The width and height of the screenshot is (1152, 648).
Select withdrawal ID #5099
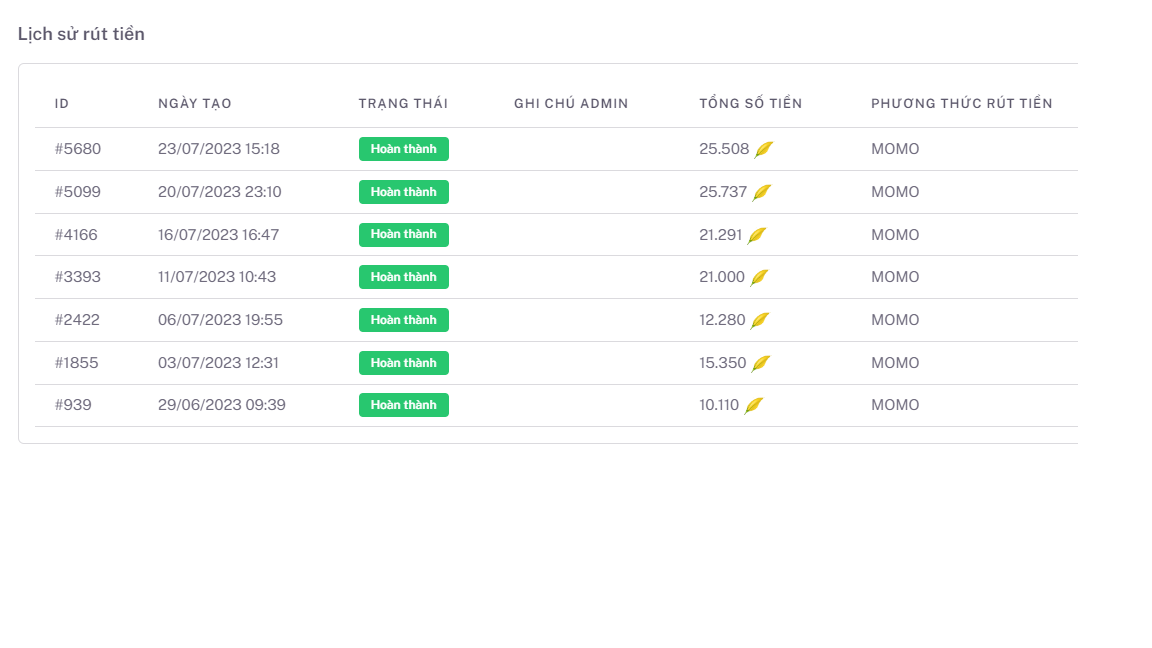78,192
